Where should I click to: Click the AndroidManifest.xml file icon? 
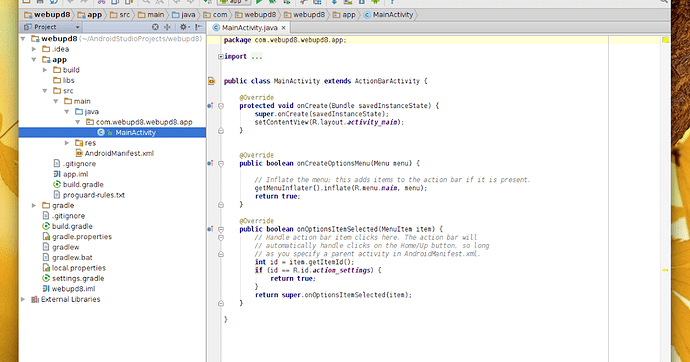pos(79,153)
